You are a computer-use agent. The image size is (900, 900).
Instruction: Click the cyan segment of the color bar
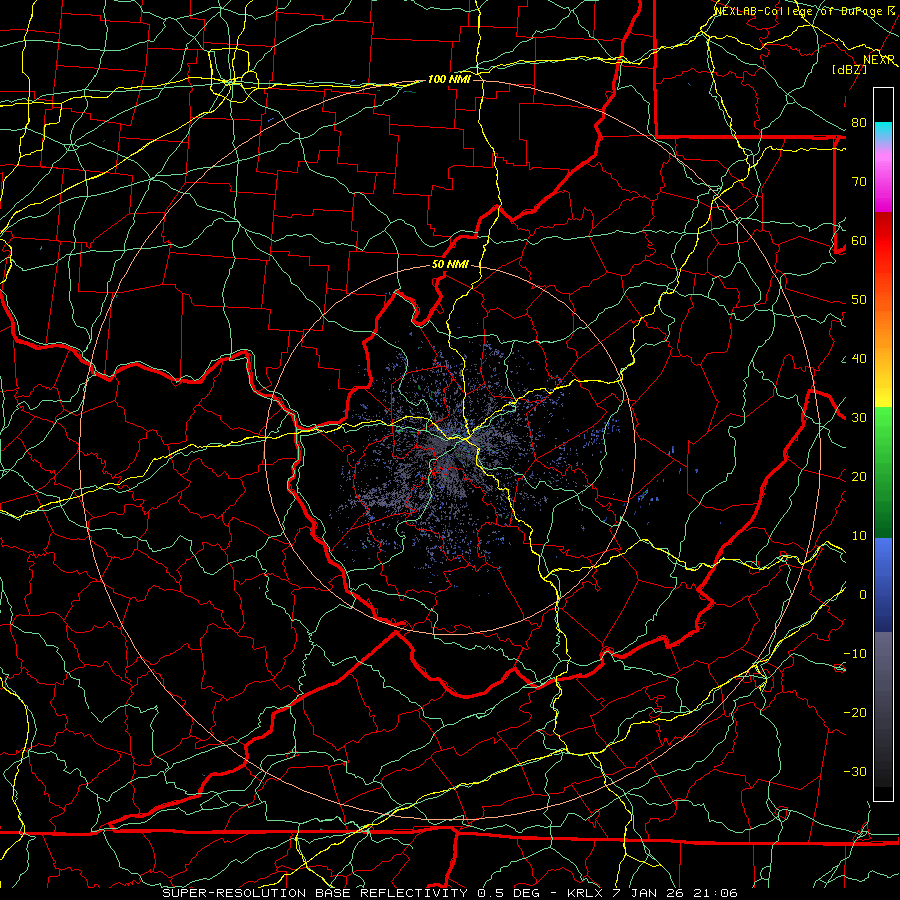click(x=883, y=131)
